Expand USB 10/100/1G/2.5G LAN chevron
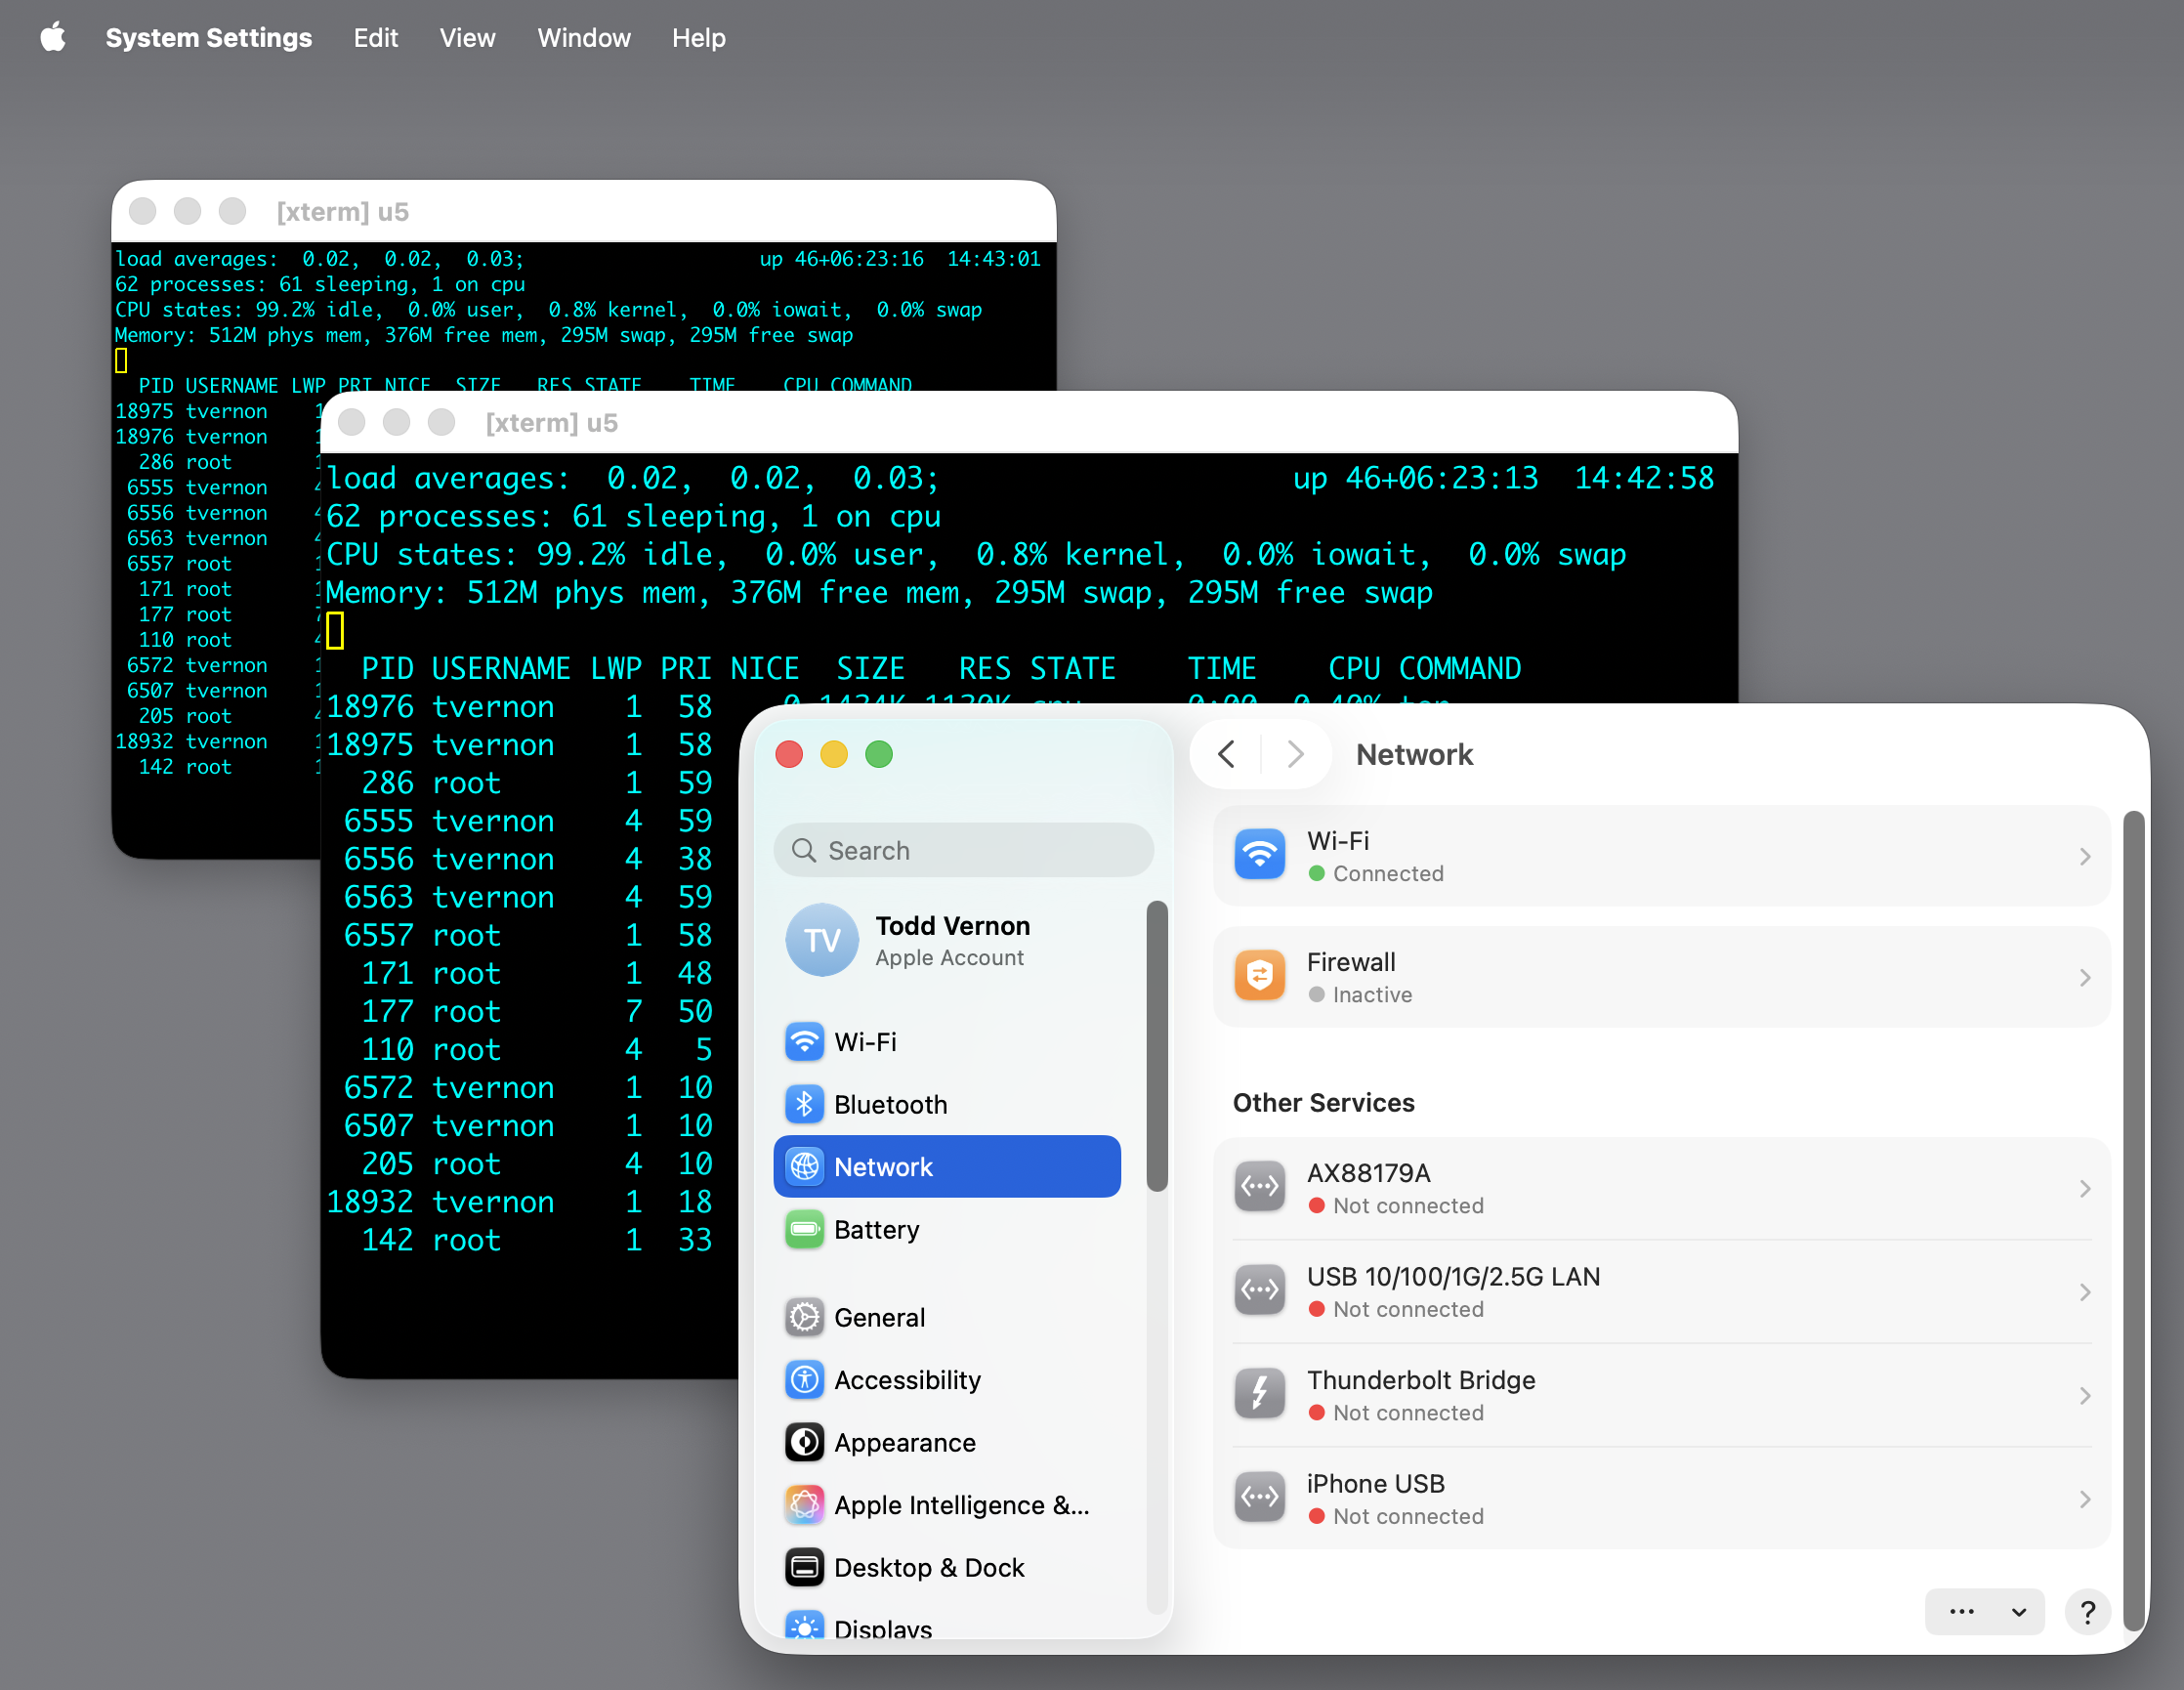 [2085, 1291]
